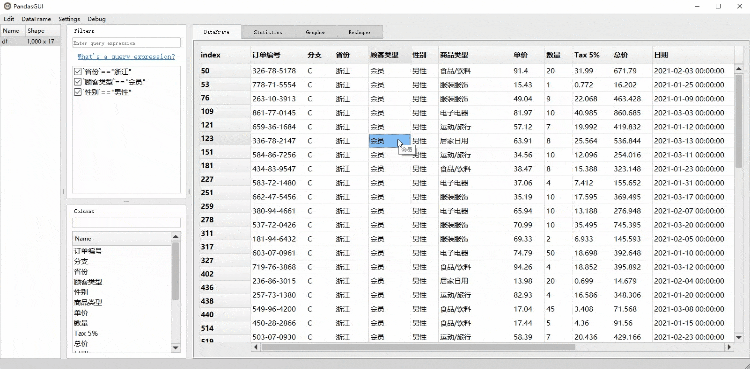Click the Shape header in dataframe list

43,31
